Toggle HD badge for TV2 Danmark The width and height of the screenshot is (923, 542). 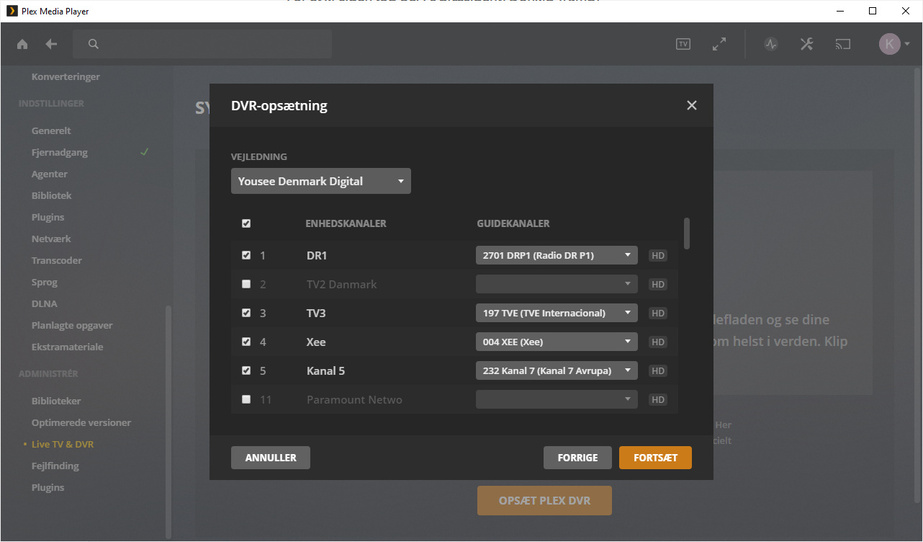(x=658, y=284)
